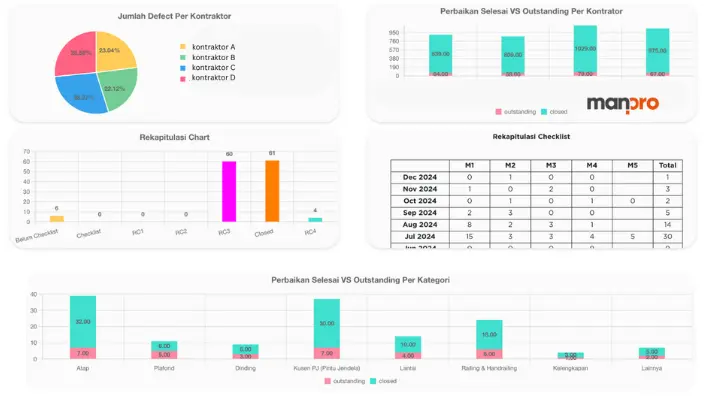
Task: Click the magenta RC3 bar
Action: point(229,192)
